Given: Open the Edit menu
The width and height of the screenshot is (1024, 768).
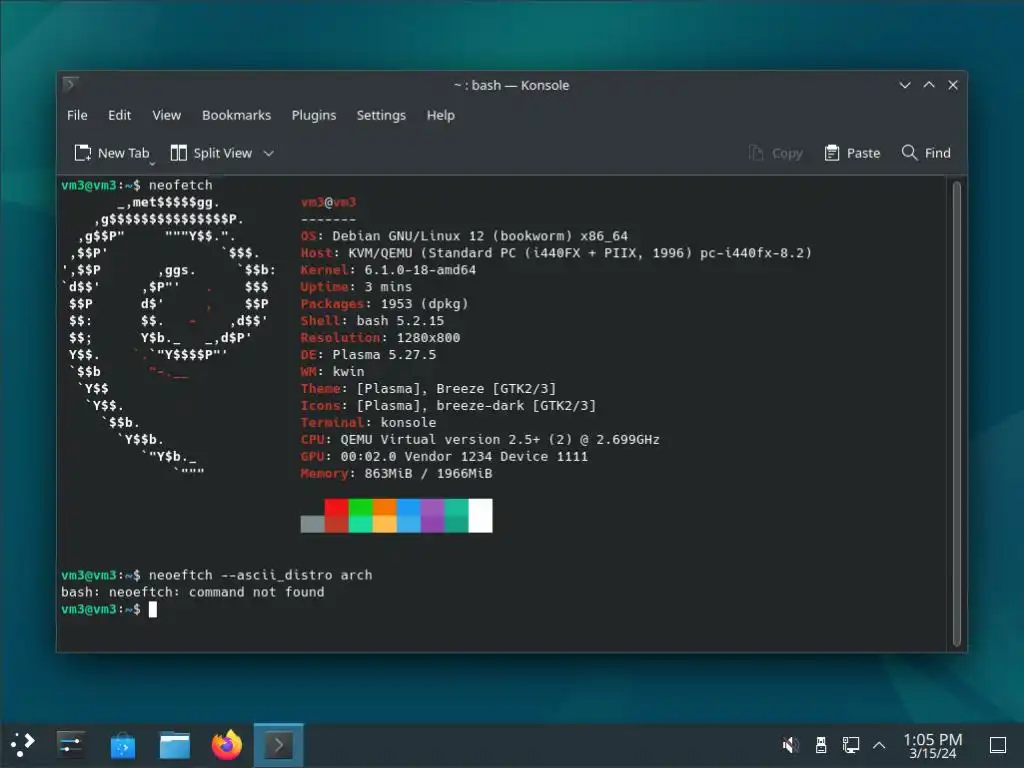Looking at the screenshot, I should pyautogui.click(x=120, y=115).
